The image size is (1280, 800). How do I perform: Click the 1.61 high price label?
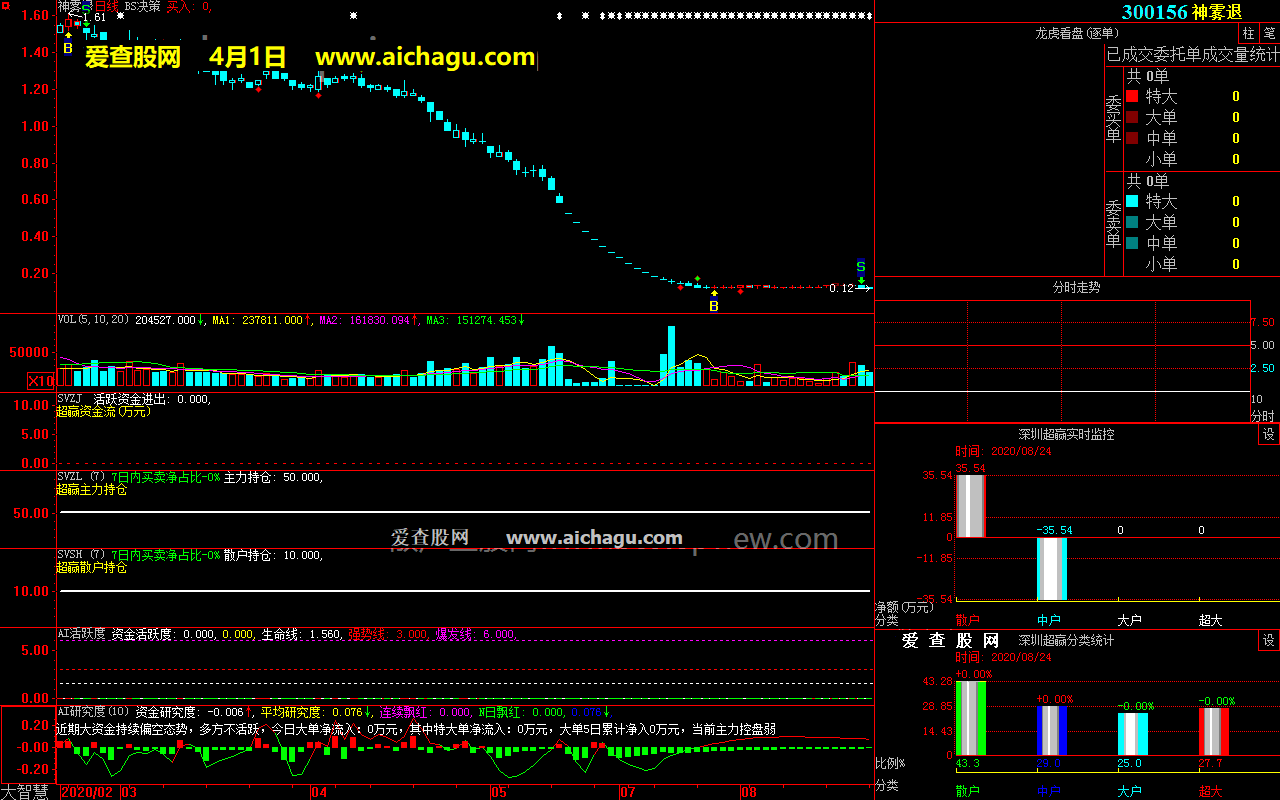click(93, 18)
